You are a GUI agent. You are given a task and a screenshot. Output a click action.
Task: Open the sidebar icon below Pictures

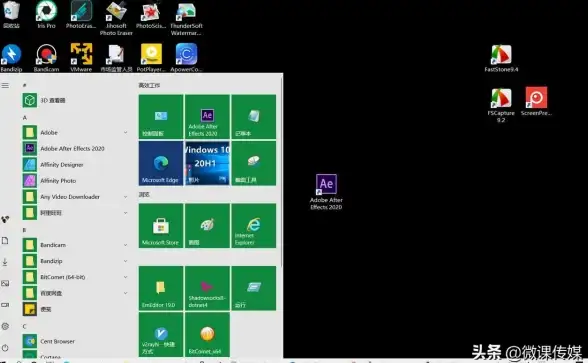point(5,305)
